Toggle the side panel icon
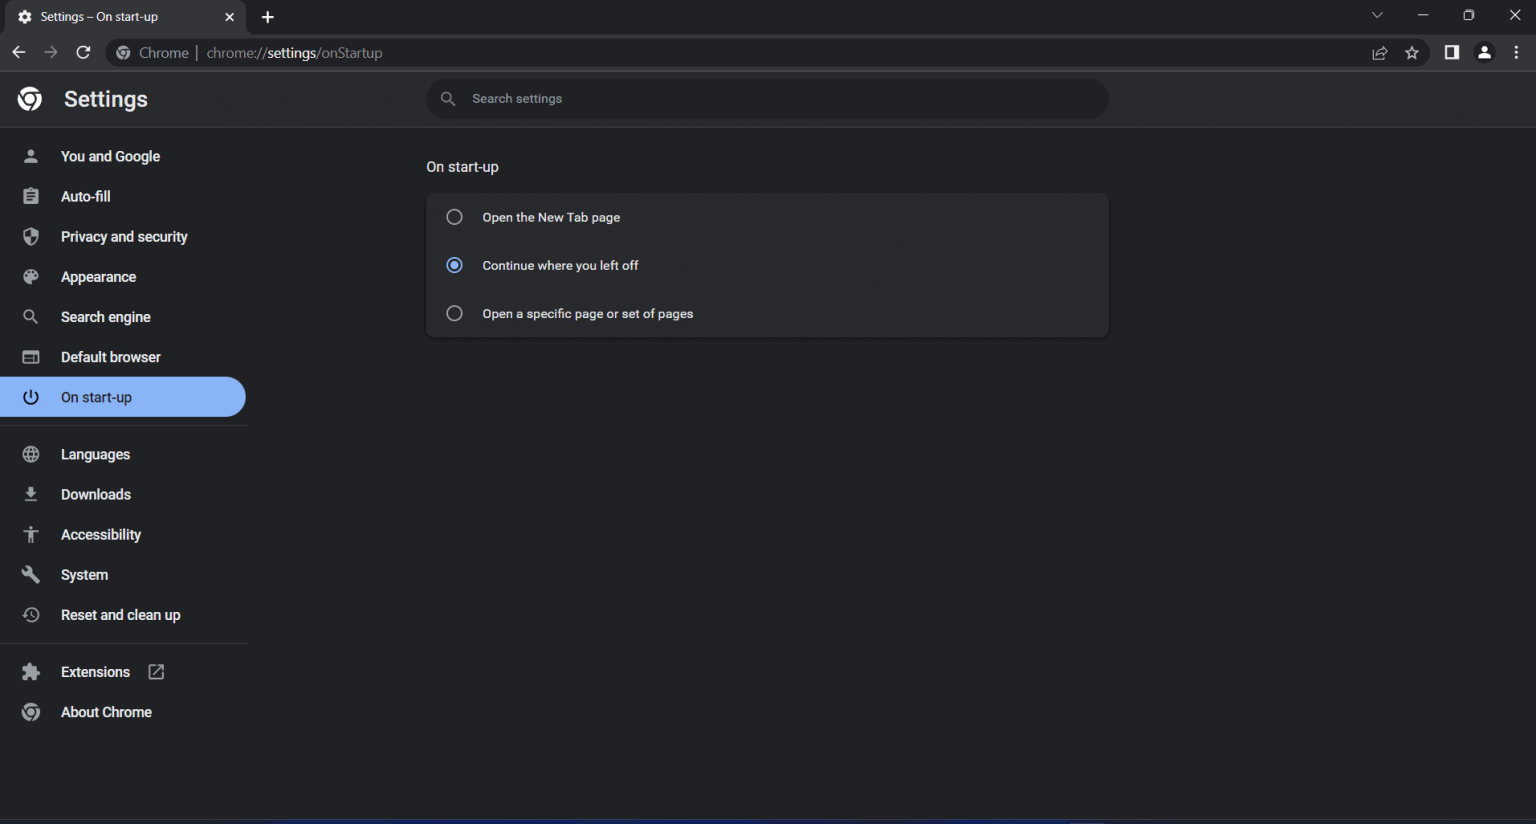Image resolution: width=1536 pixels, height=824 pixels. point(1452,53)
